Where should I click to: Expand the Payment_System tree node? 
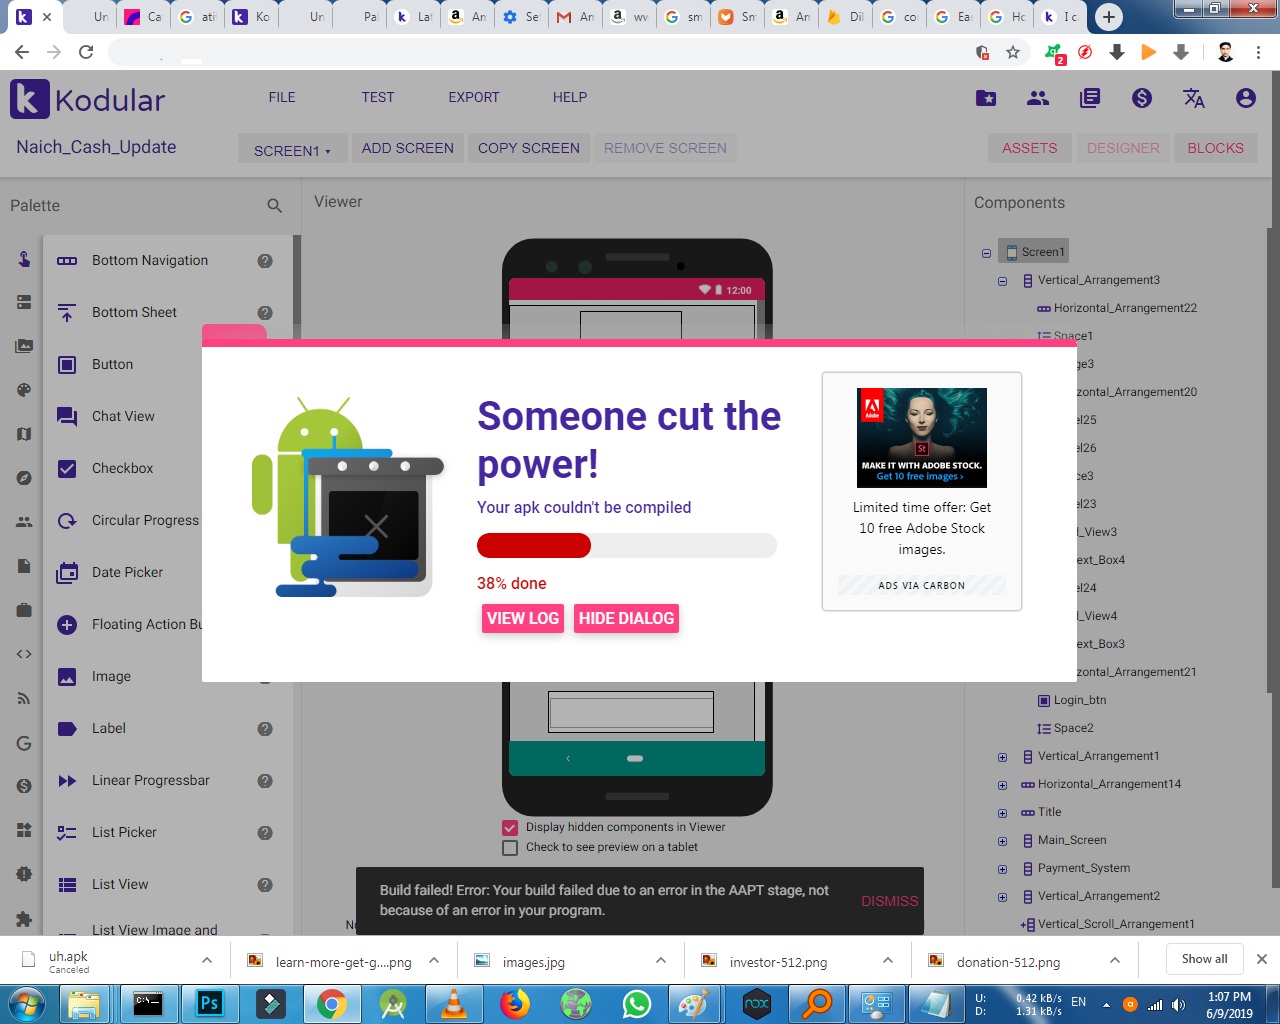(1002, 869)
